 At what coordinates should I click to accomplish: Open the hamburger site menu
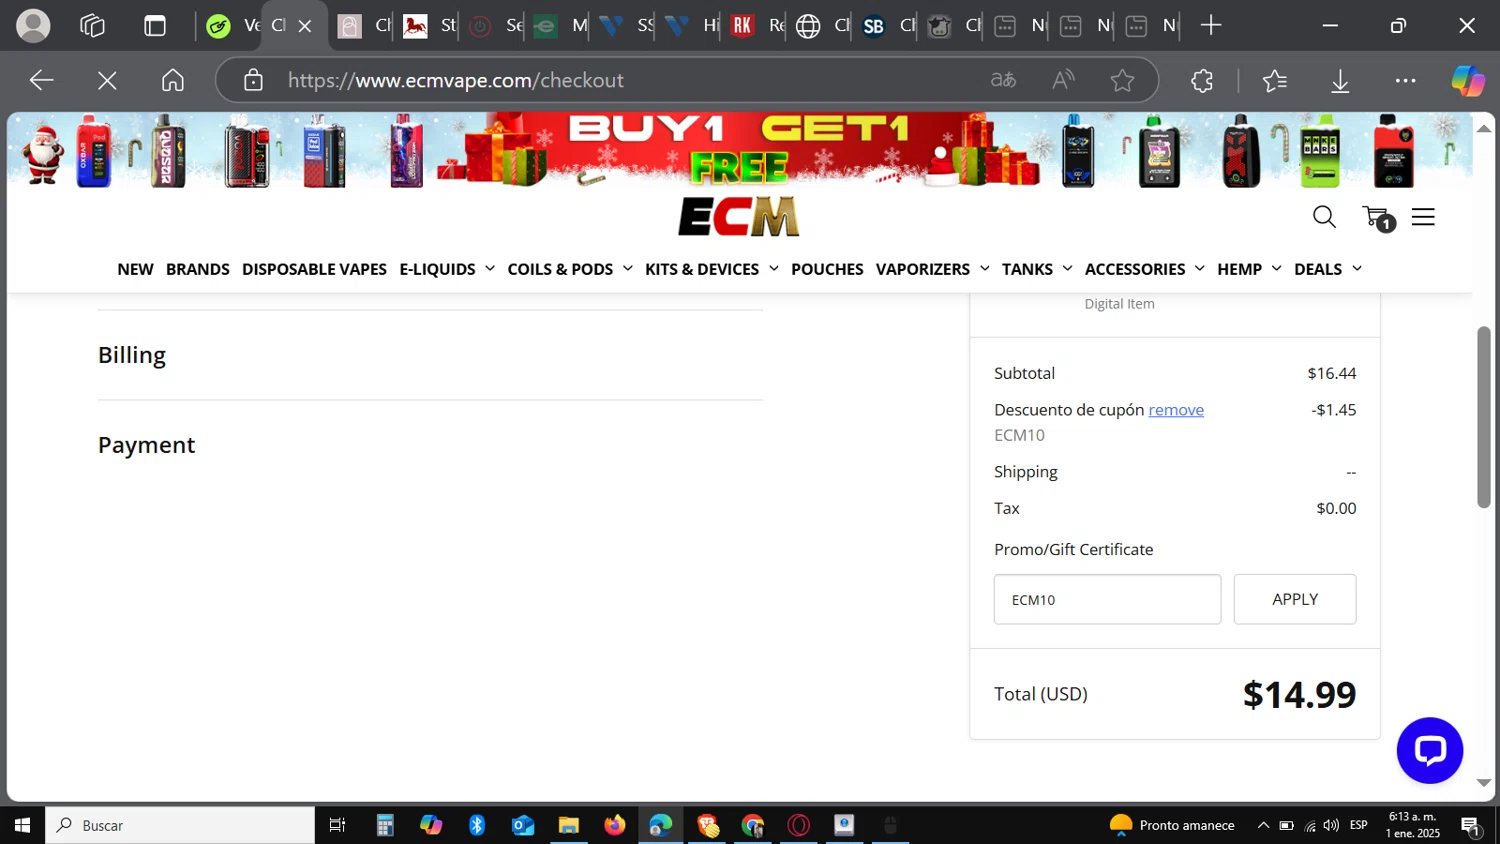(1423, 217)
